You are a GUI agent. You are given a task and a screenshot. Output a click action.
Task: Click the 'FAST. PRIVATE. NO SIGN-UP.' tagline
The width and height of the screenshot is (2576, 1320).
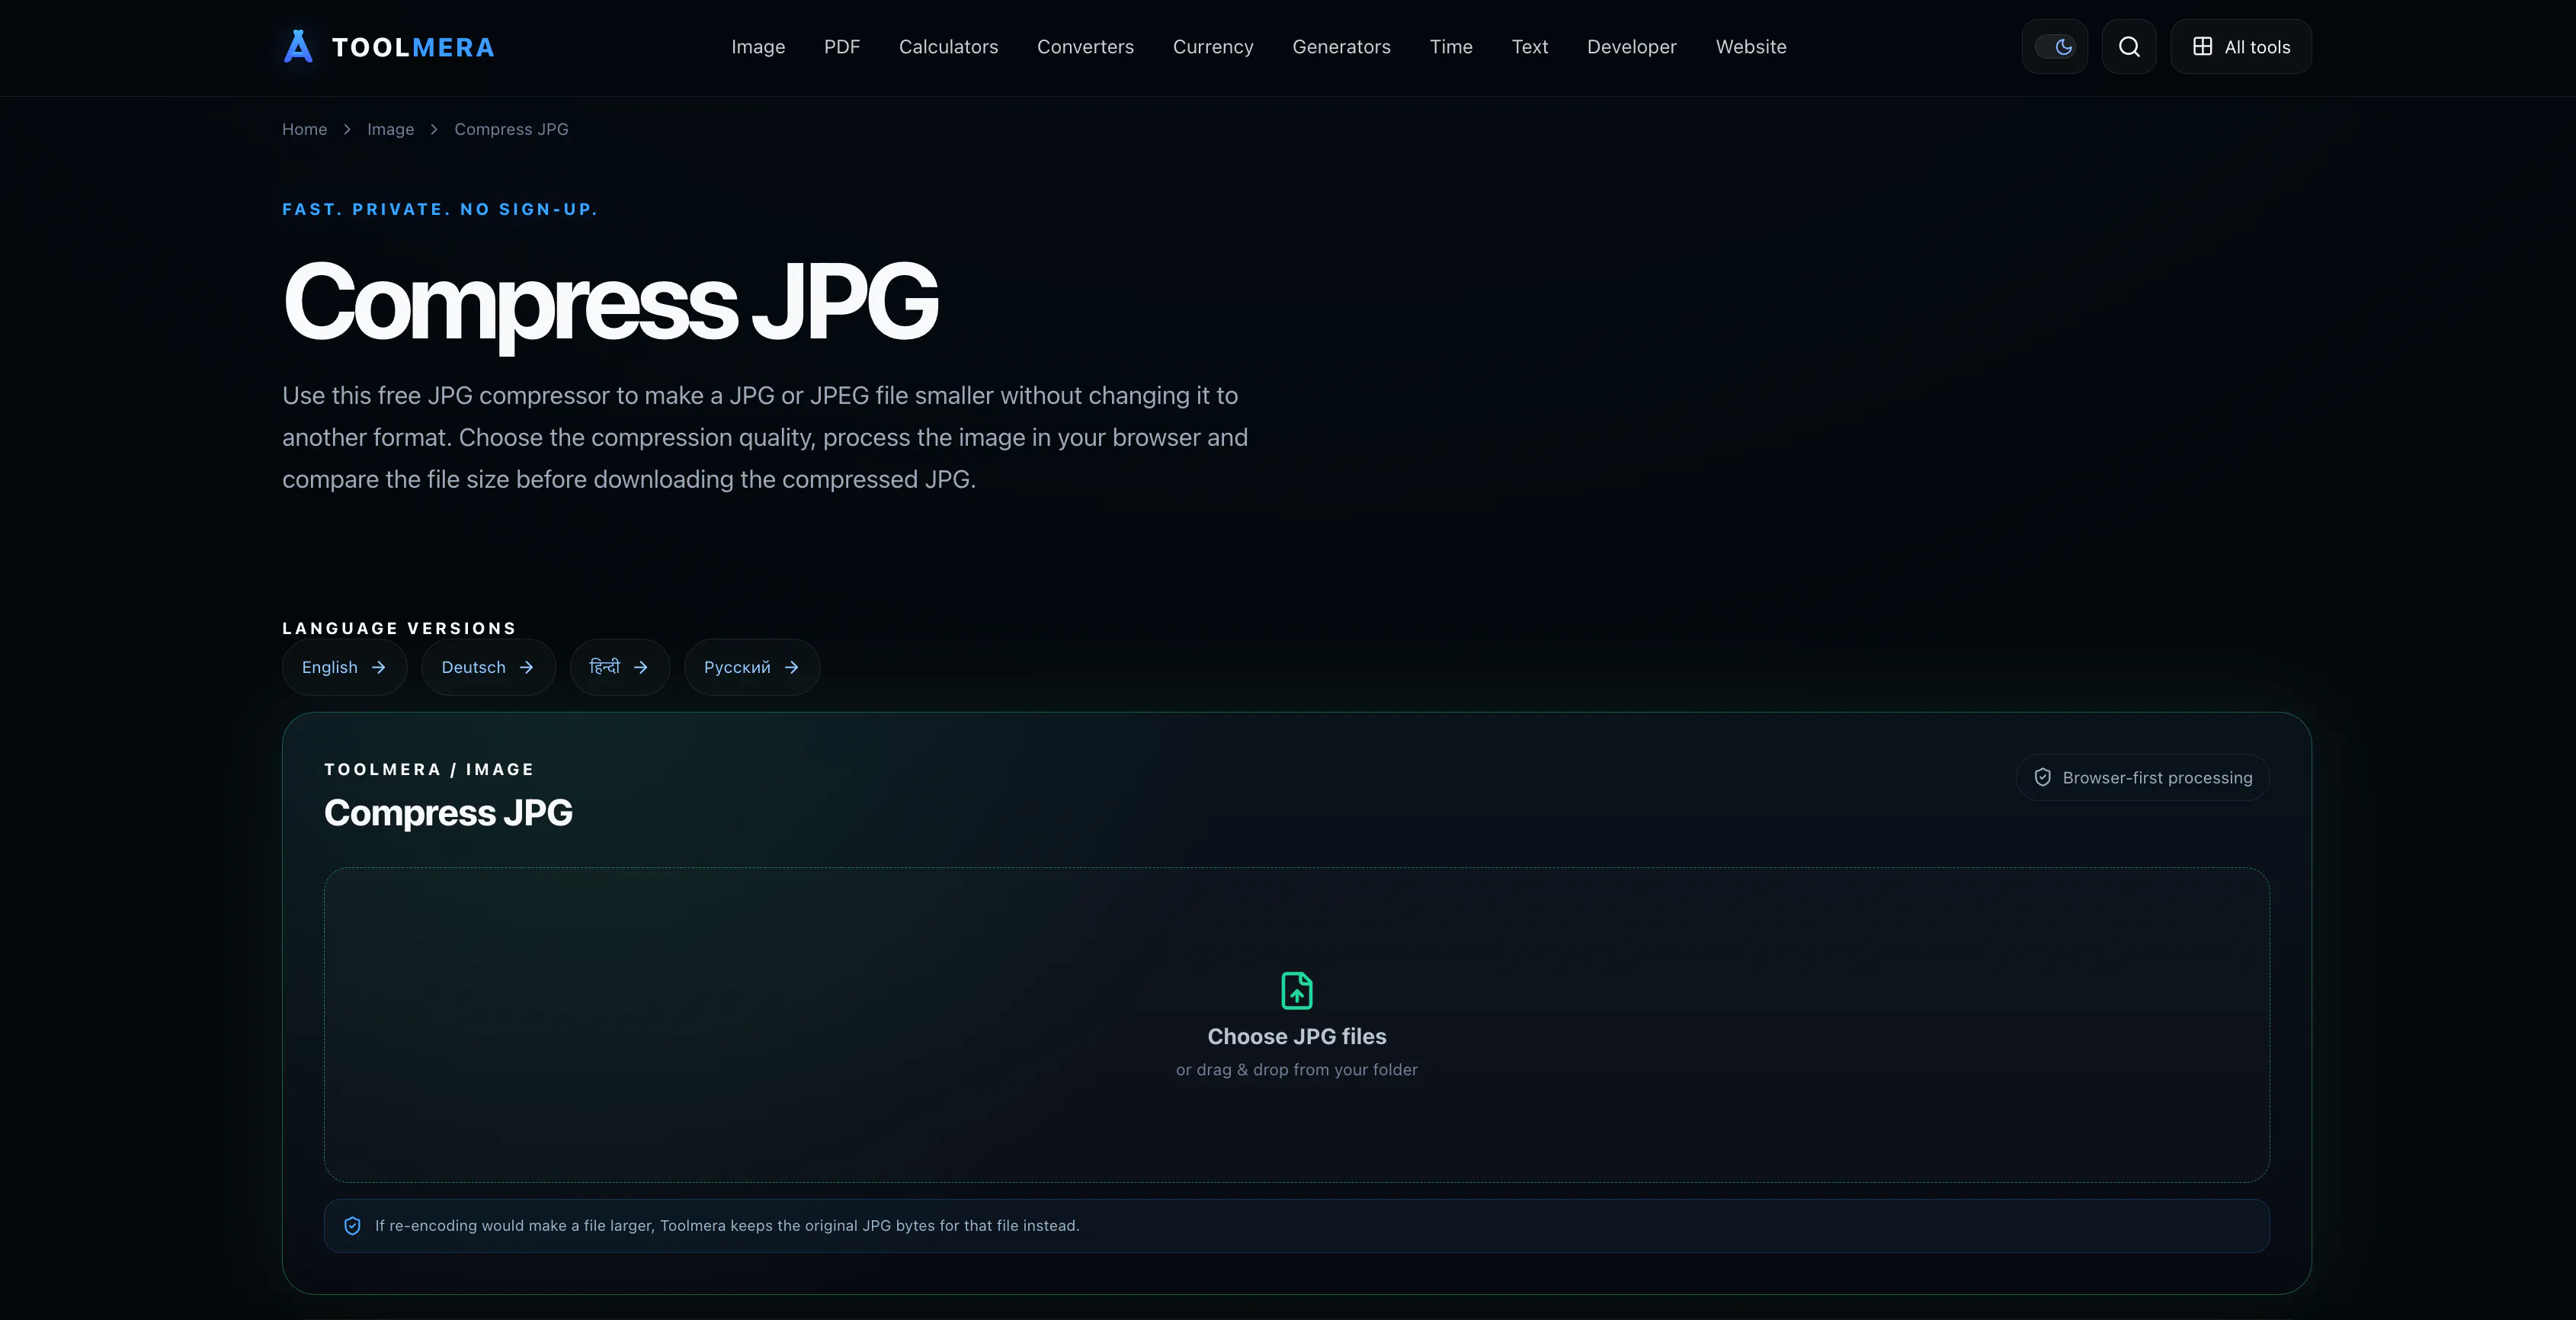(x=440, y=209)
